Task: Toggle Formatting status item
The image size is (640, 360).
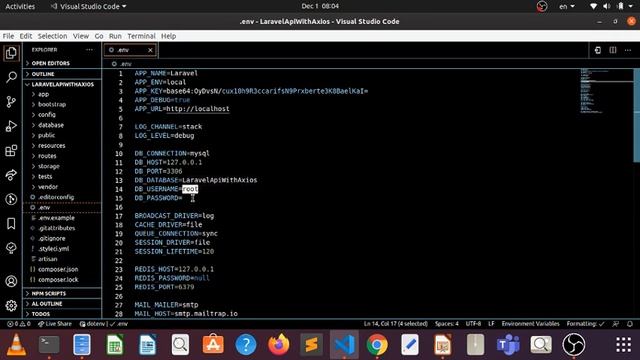Action: click(x=585, y=324)
